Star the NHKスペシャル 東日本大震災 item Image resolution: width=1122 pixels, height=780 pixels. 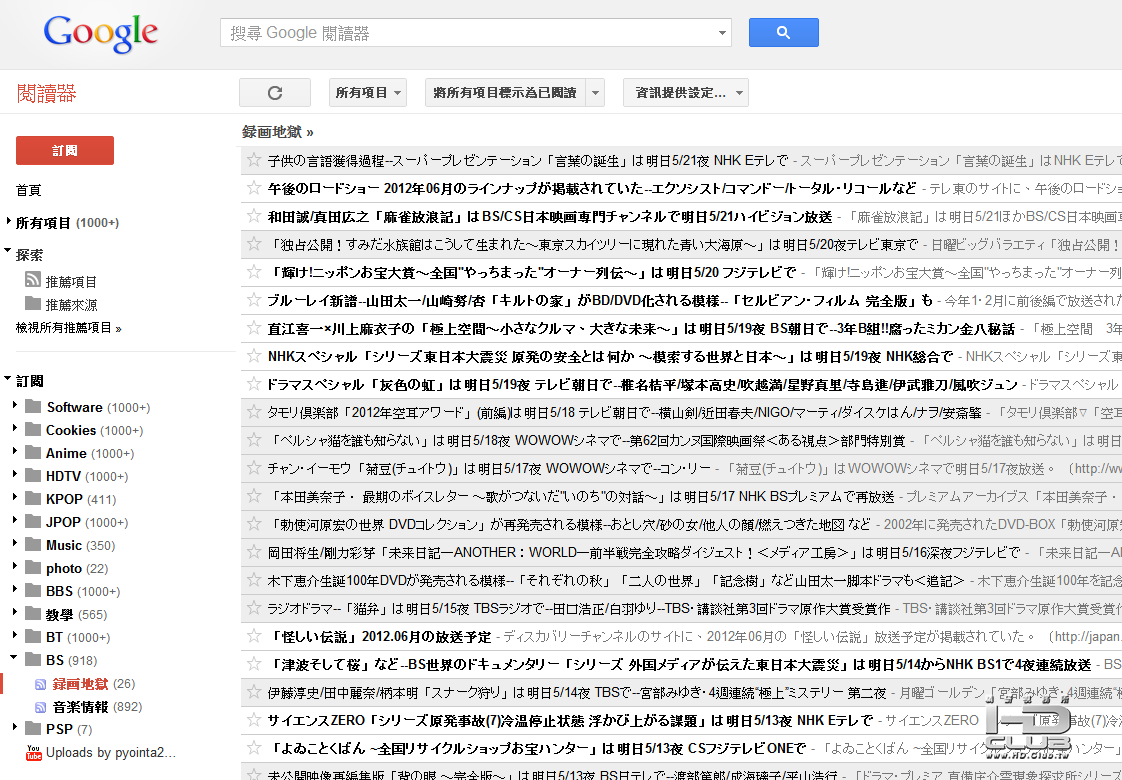(253, 355)
